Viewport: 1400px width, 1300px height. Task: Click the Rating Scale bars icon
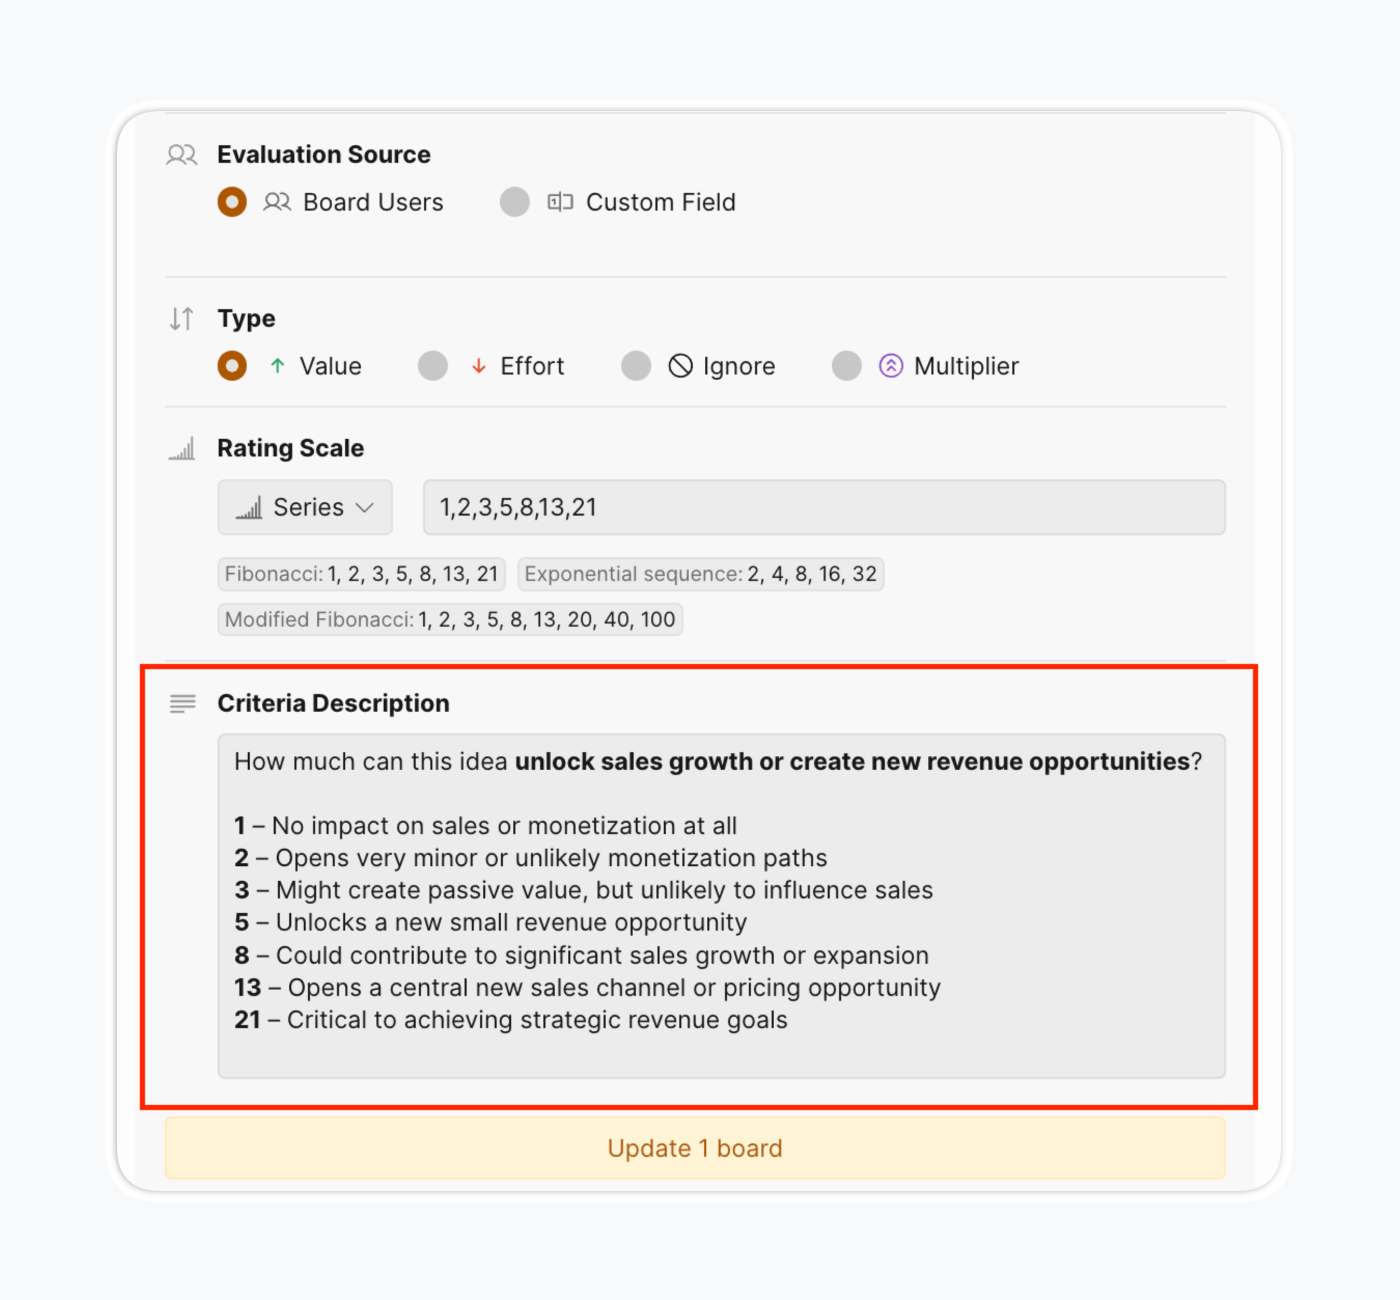coord(182,449)
